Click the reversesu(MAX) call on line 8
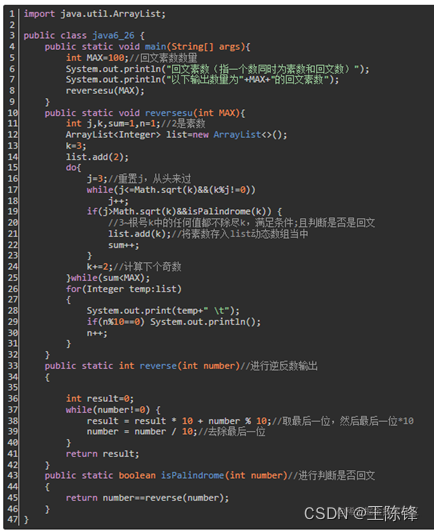 pyautogui.click(x=105, y=91)
